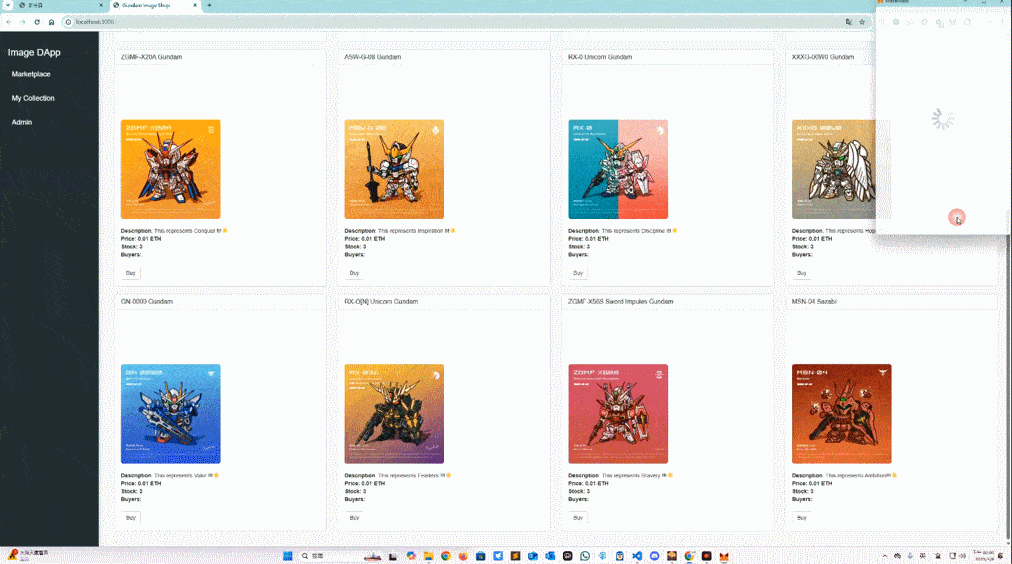Image resolution: width=1012 pixels, height=564 pixels.
Task: Open Visual Studio Code from taskbar
Action: pyautogui.click(x=637, y=556)
